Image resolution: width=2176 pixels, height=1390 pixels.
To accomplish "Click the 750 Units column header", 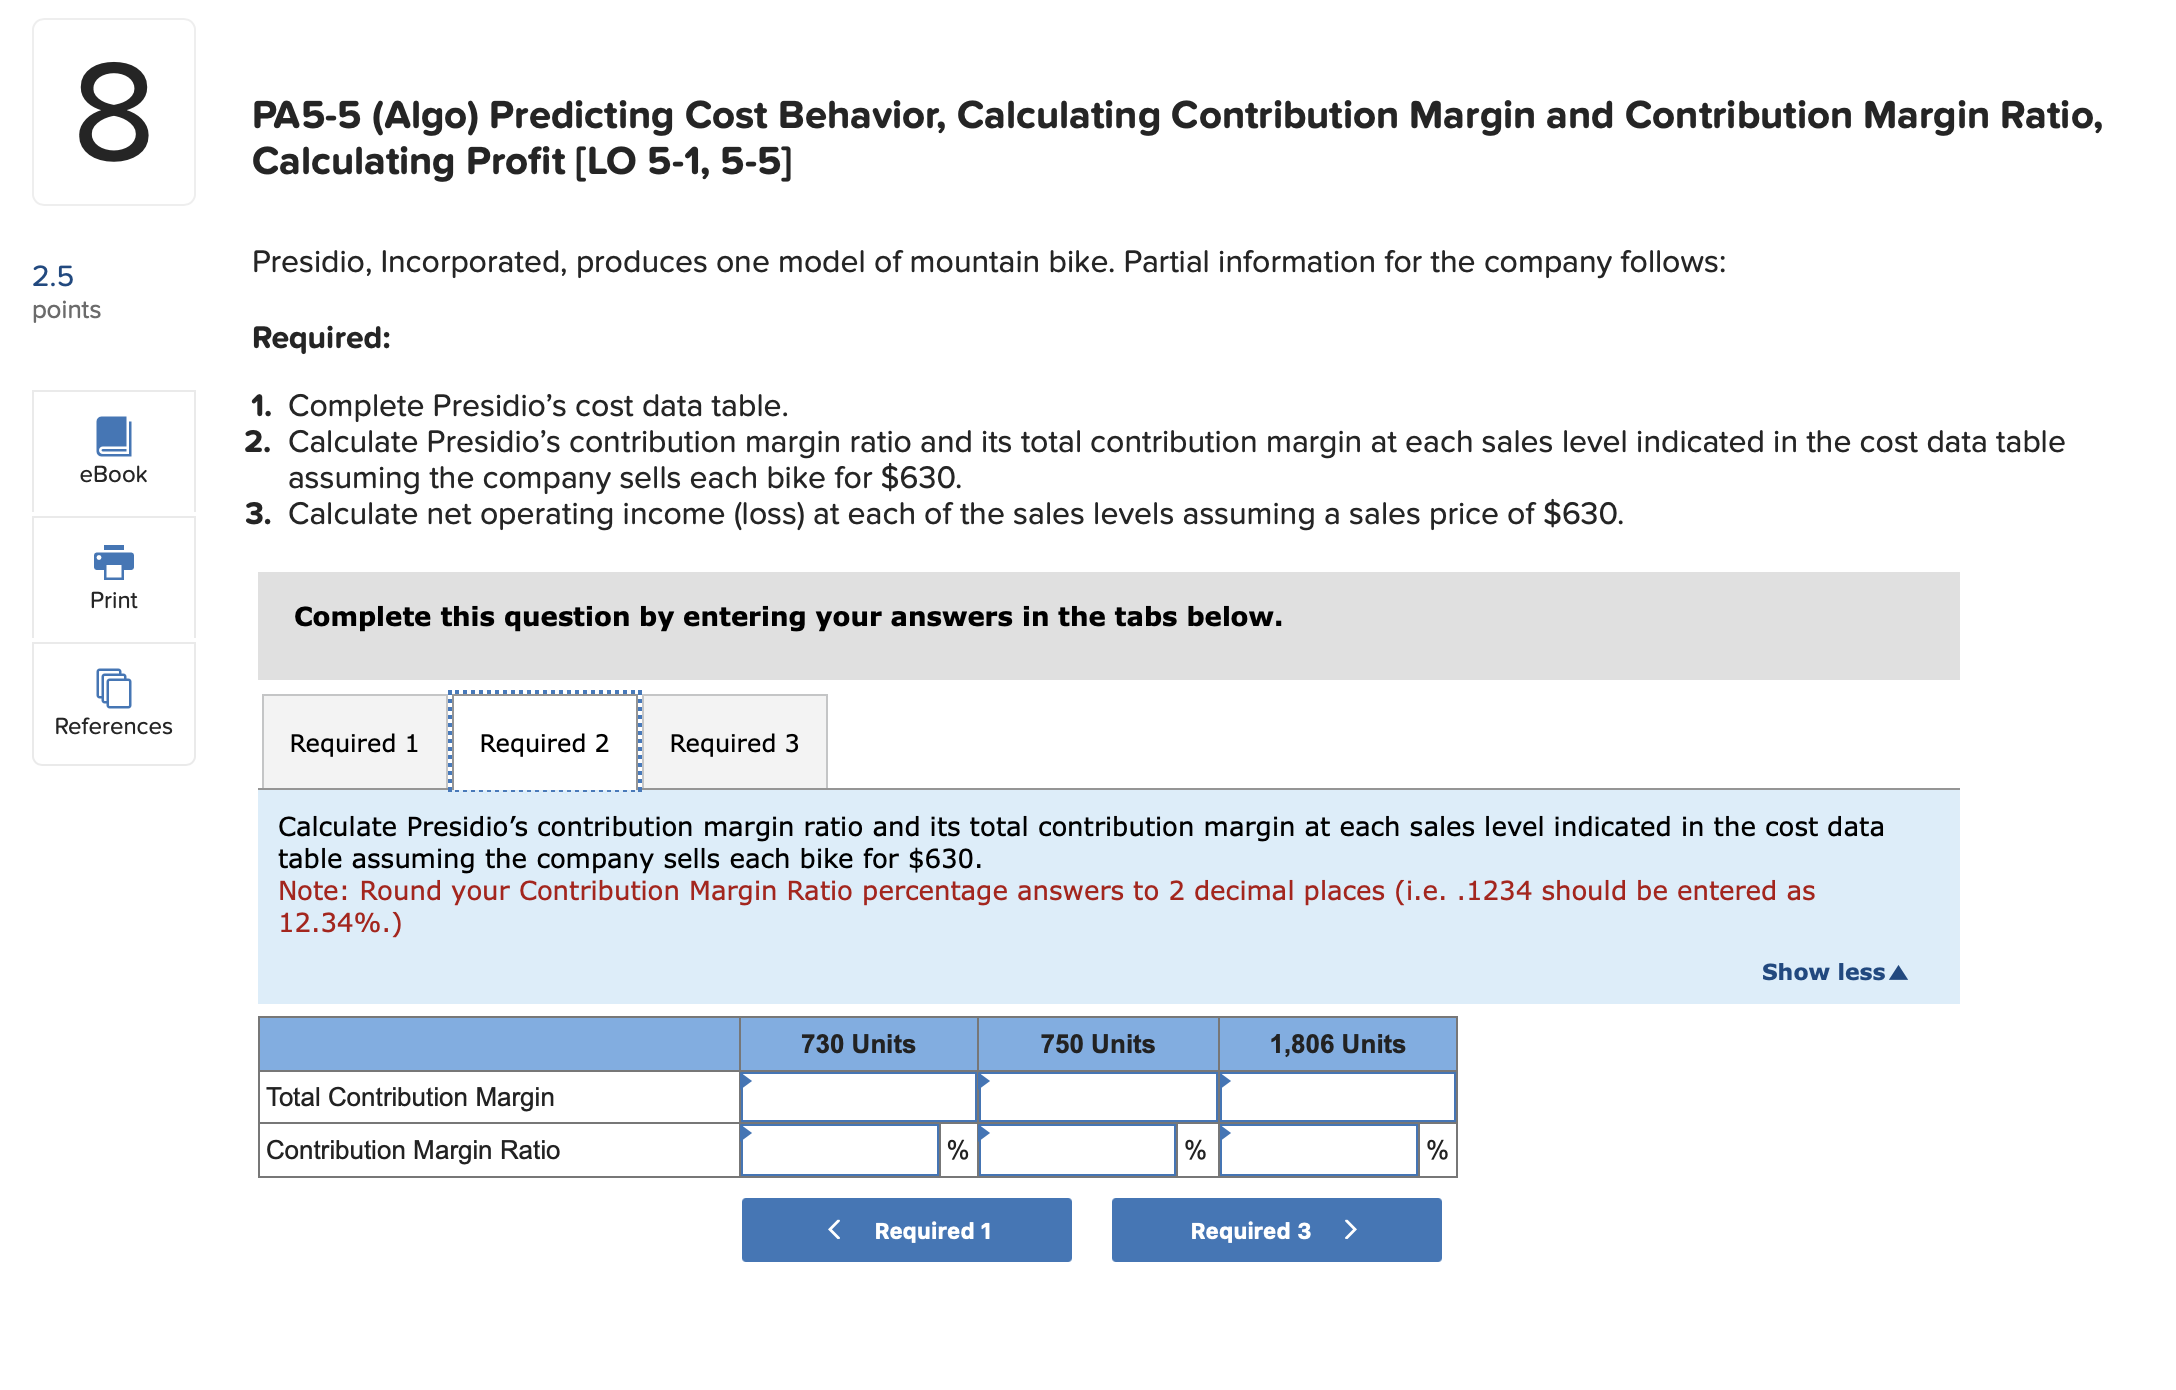I will pyautogui.click(x=1097, y=1043).
